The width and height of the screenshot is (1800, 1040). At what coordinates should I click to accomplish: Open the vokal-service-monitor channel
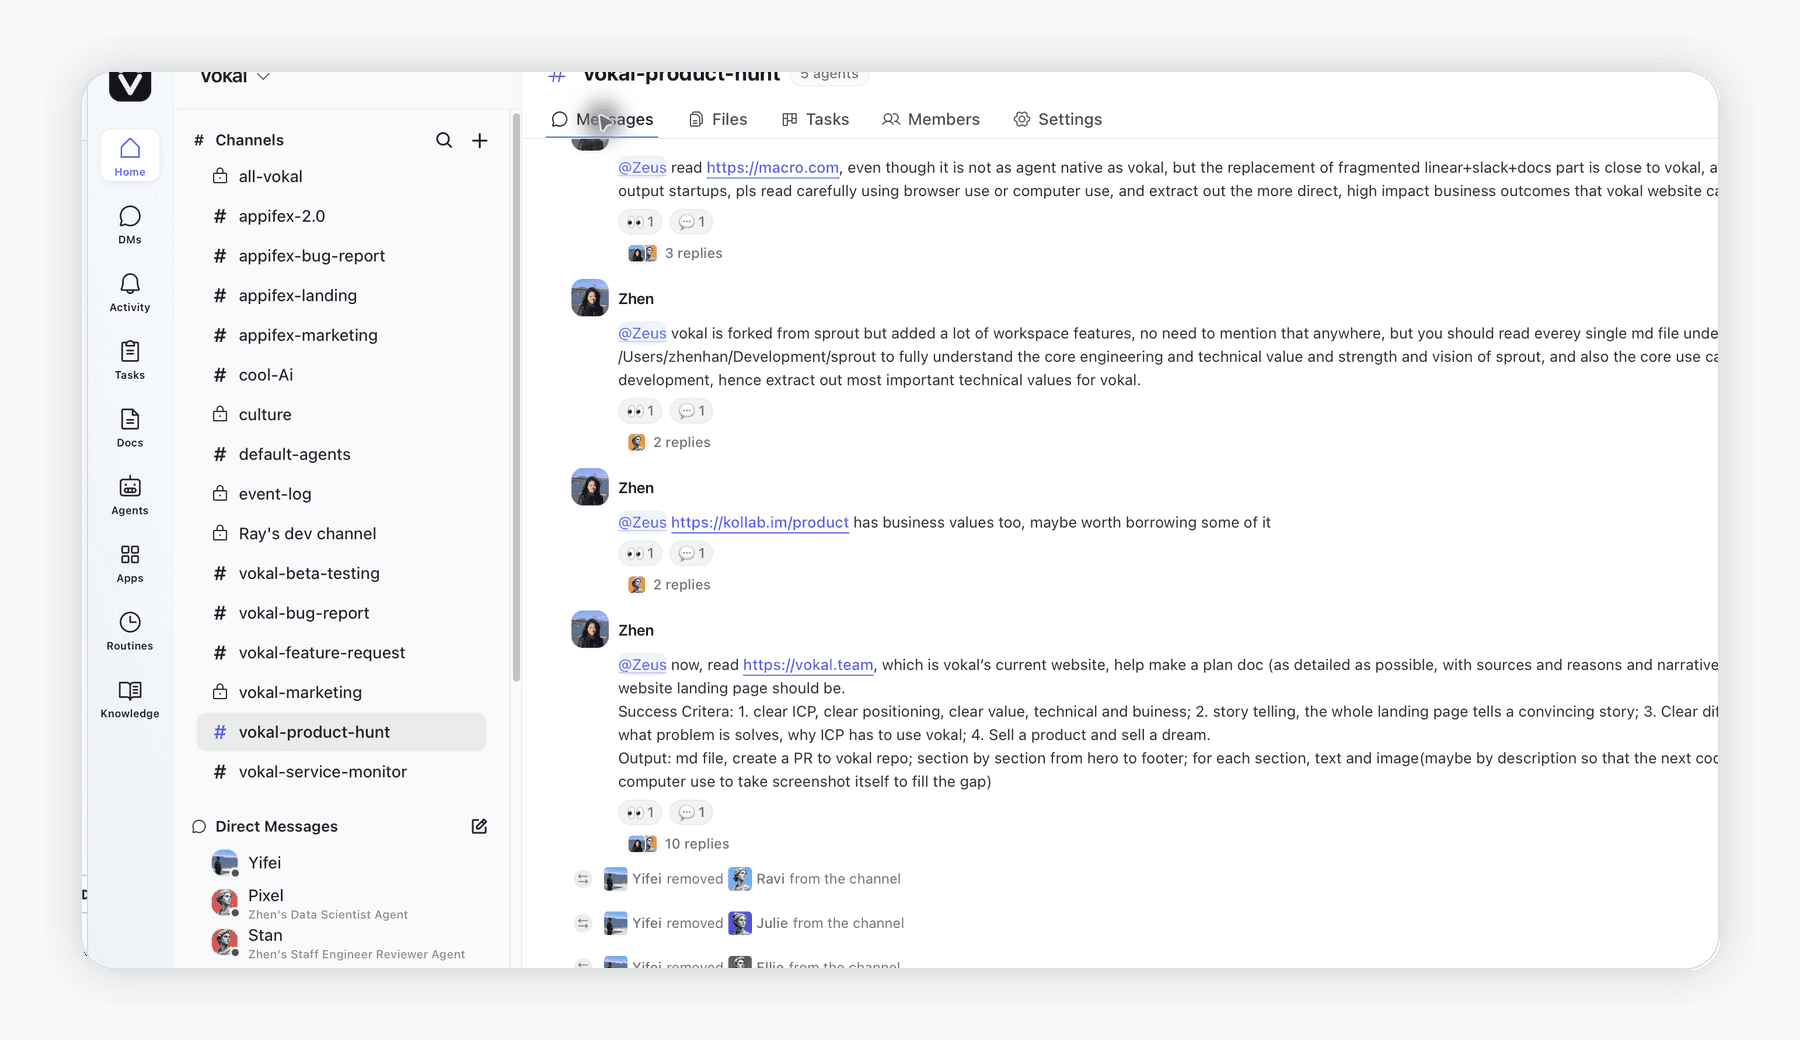point(341,772)
